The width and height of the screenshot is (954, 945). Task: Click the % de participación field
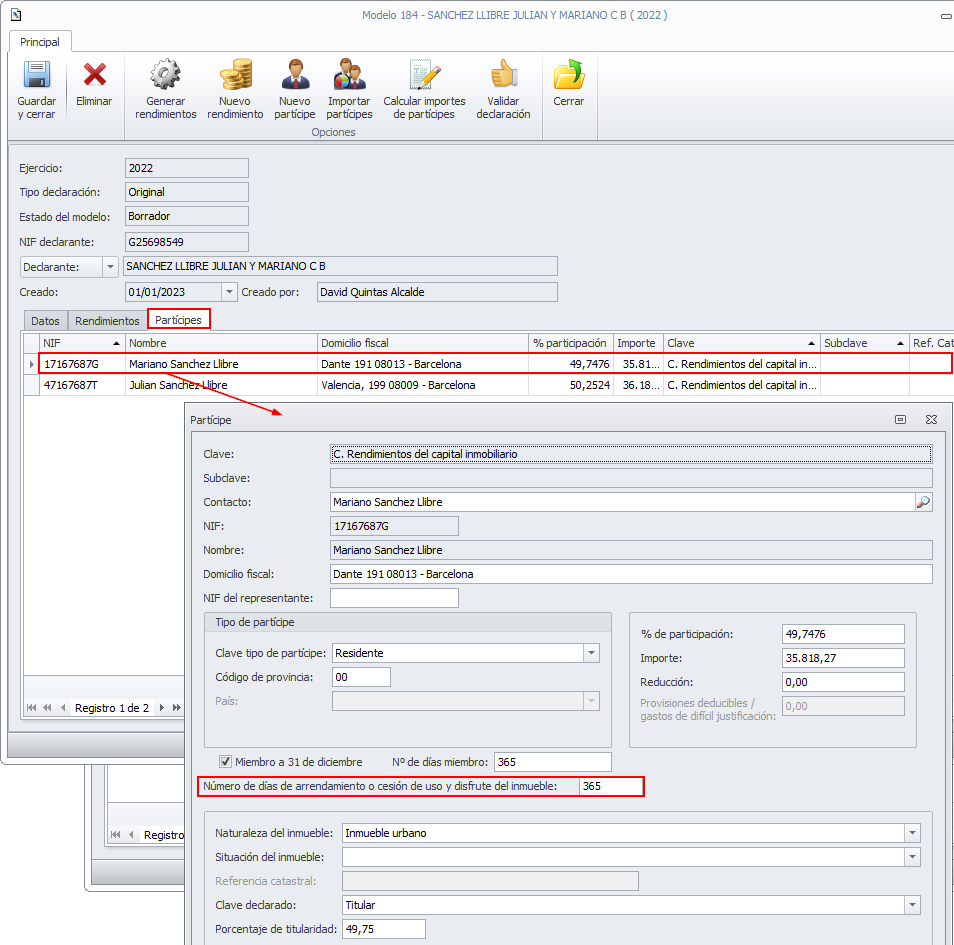click(x=843, y=634)
